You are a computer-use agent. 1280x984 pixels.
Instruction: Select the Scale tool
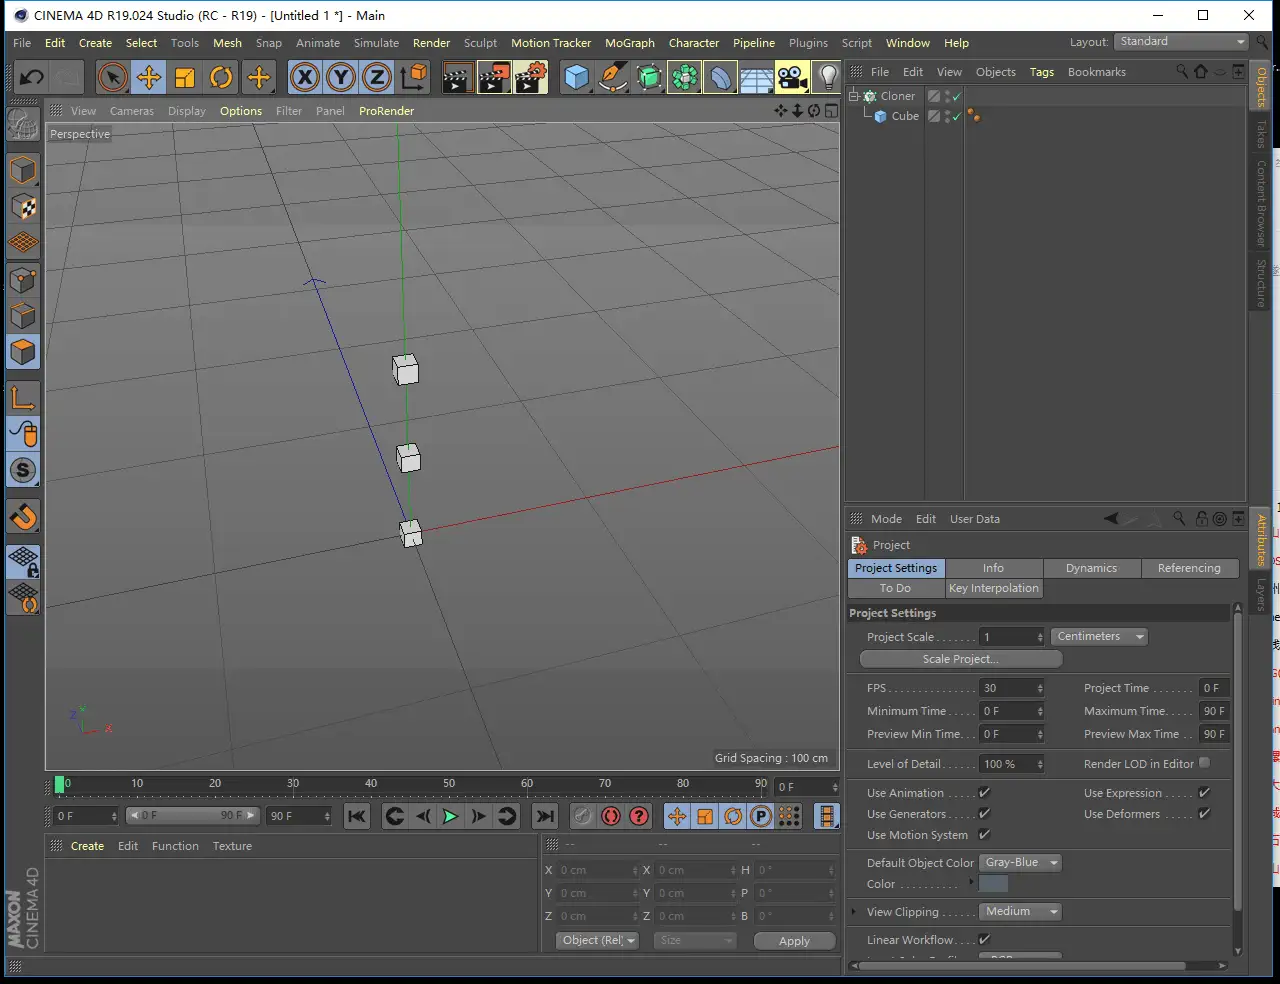(185, 77)
